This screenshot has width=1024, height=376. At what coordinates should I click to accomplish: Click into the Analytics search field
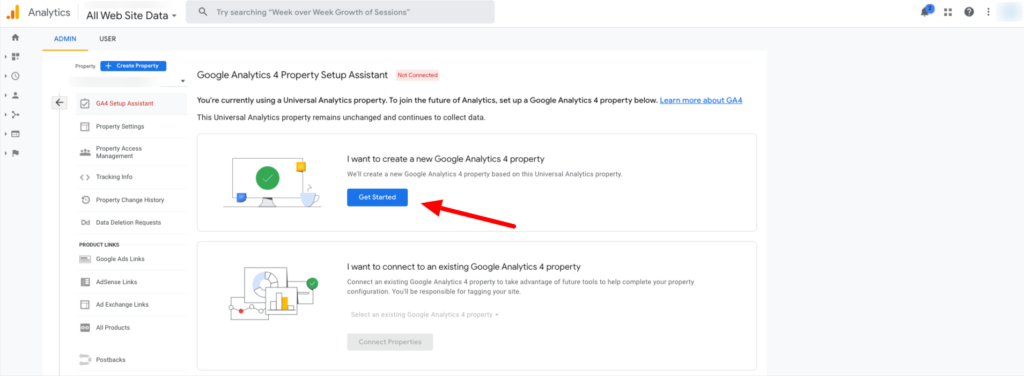(340, 12)
